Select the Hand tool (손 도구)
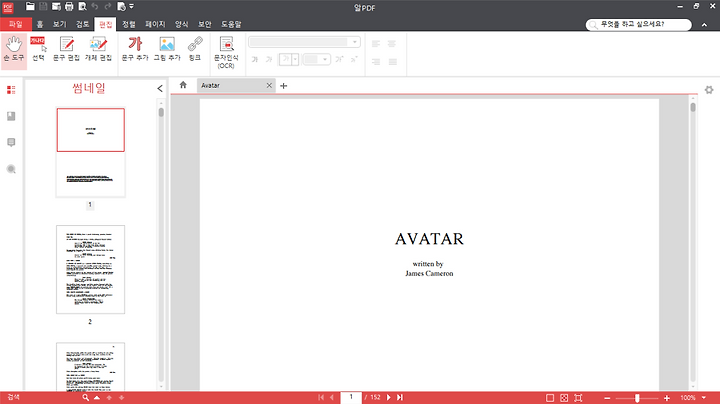The image size is (720, 404). 14,49
